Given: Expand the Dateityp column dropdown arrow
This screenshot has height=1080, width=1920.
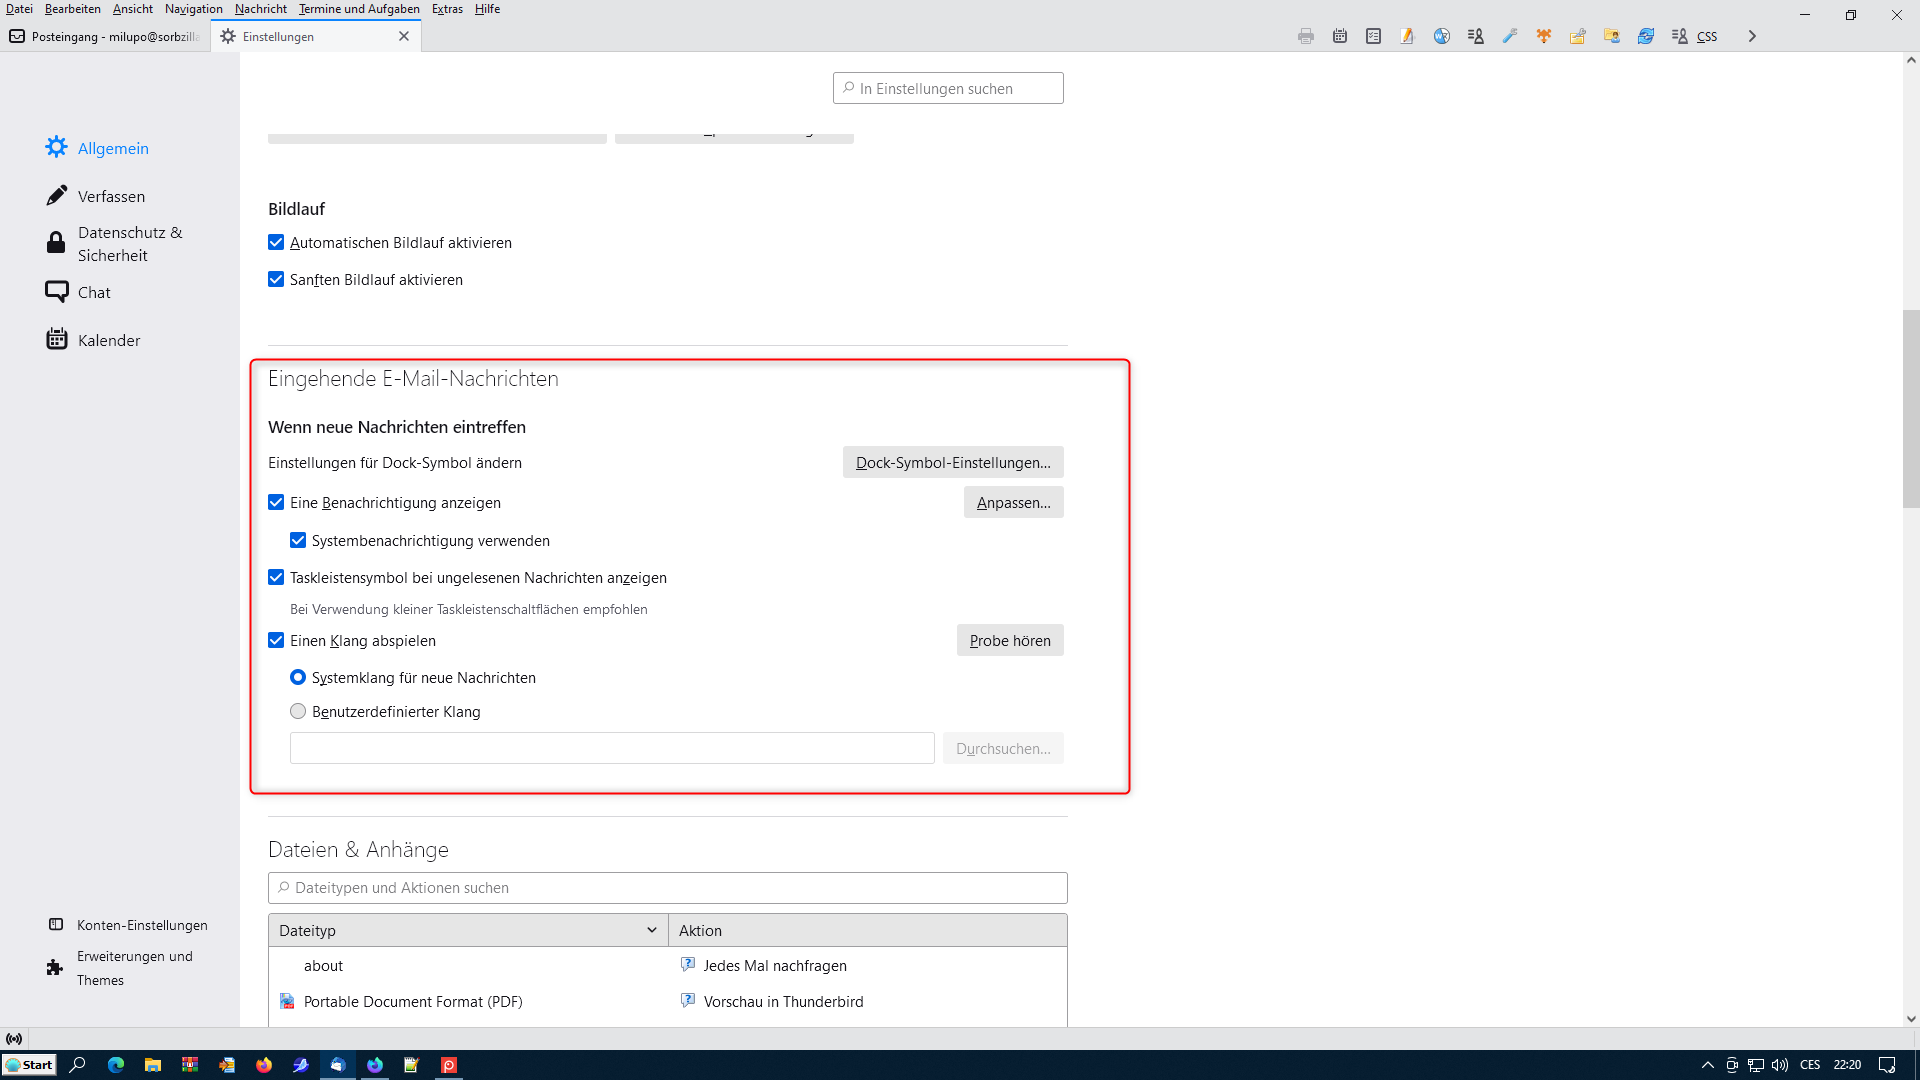Looking at the screenshot, I should tap(651, 930).
